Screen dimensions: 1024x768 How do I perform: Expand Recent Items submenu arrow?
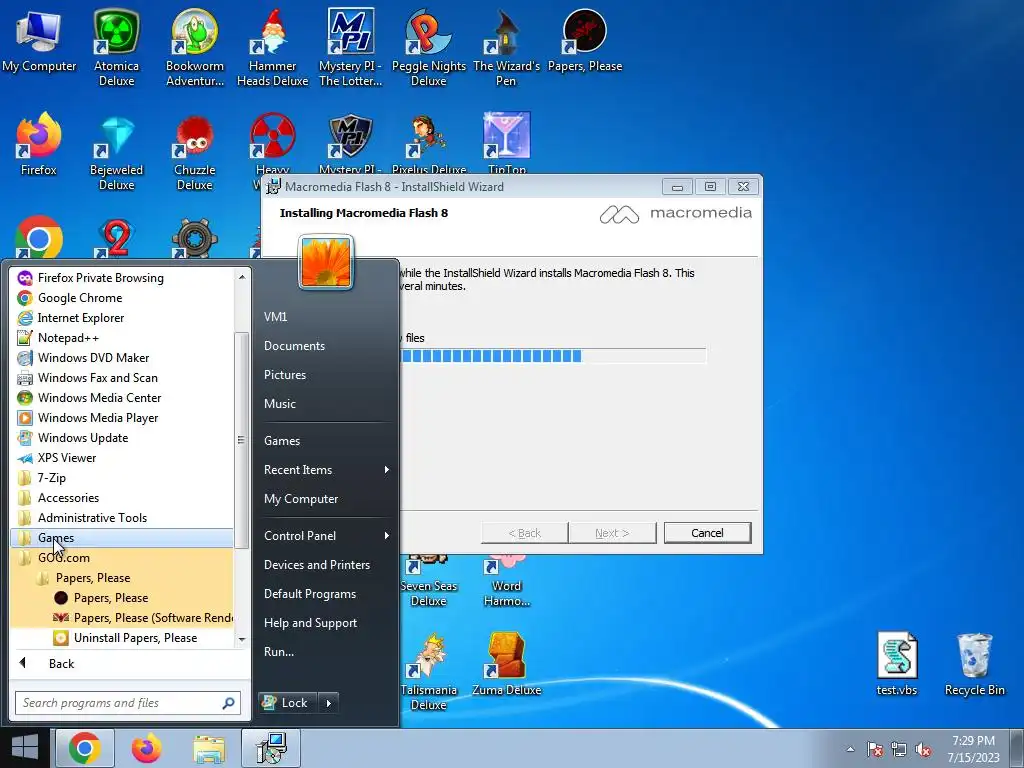(x=387, y=470)
